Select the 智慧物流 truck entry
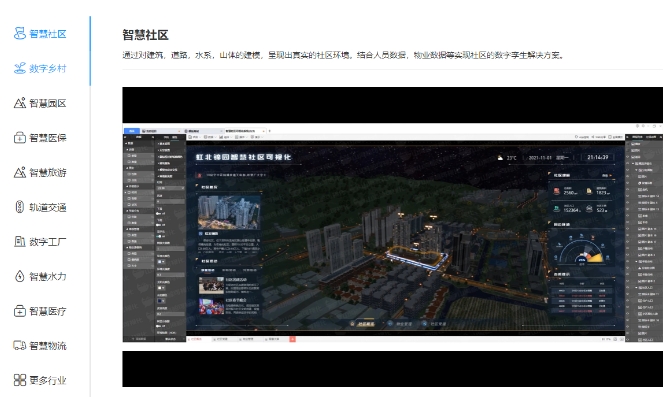Image resolution: width=664 pixels, height=397 pixels. (40, 346)
